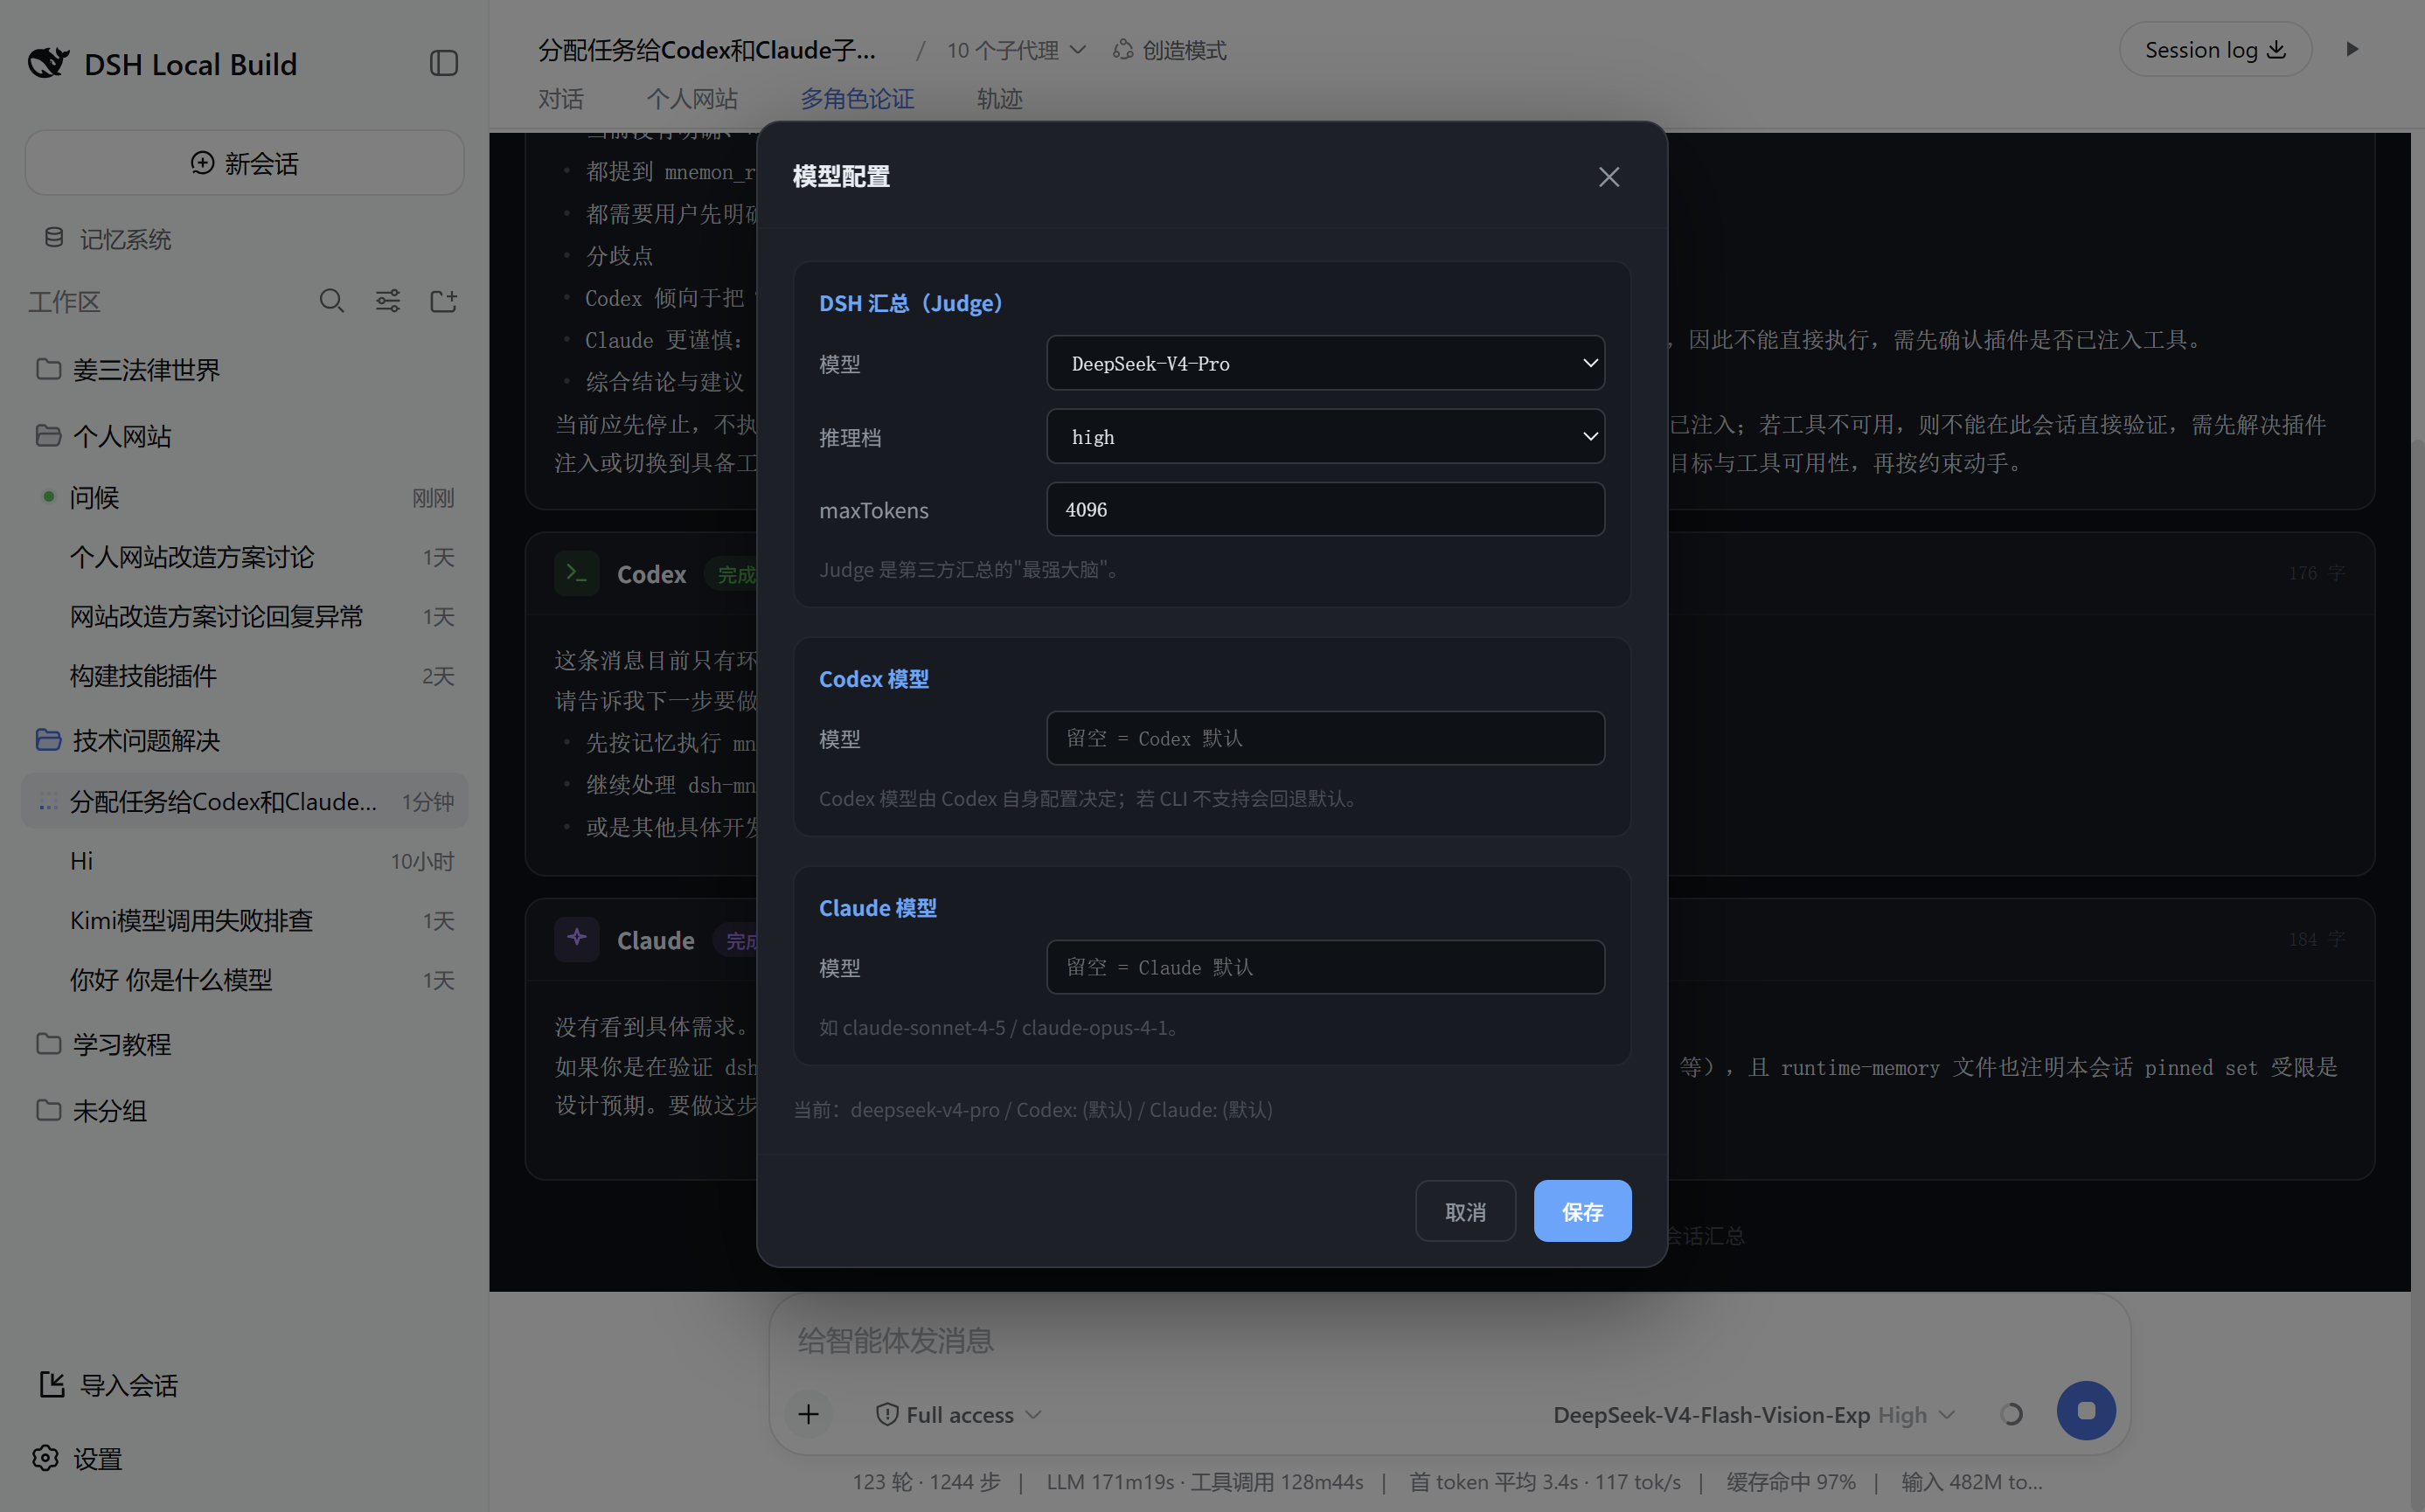
Task: Open the DeepSeek-V4-Flash-Vision-Exp model selector
Action: 1754,1414
